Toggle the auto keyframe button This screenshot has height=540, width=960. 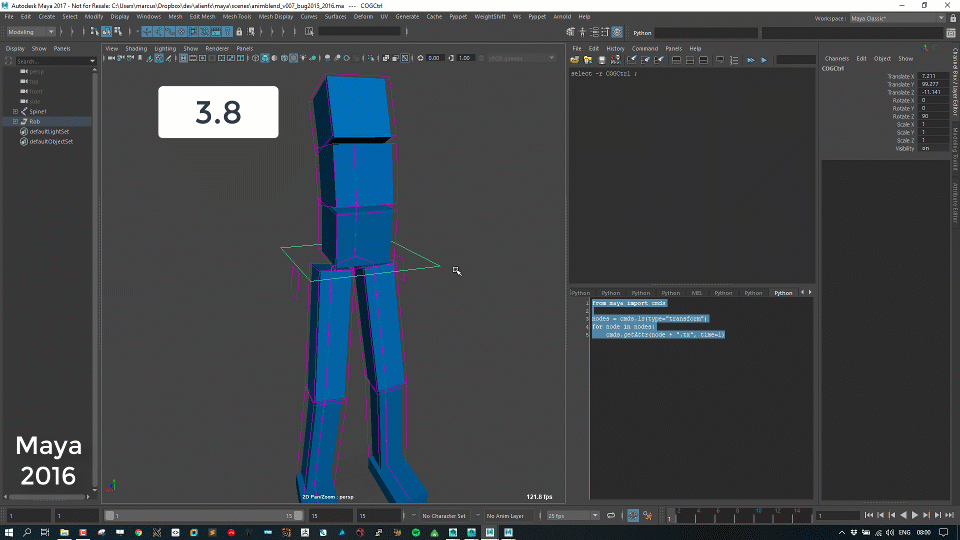pyautogui.click(x=632, y=516)
